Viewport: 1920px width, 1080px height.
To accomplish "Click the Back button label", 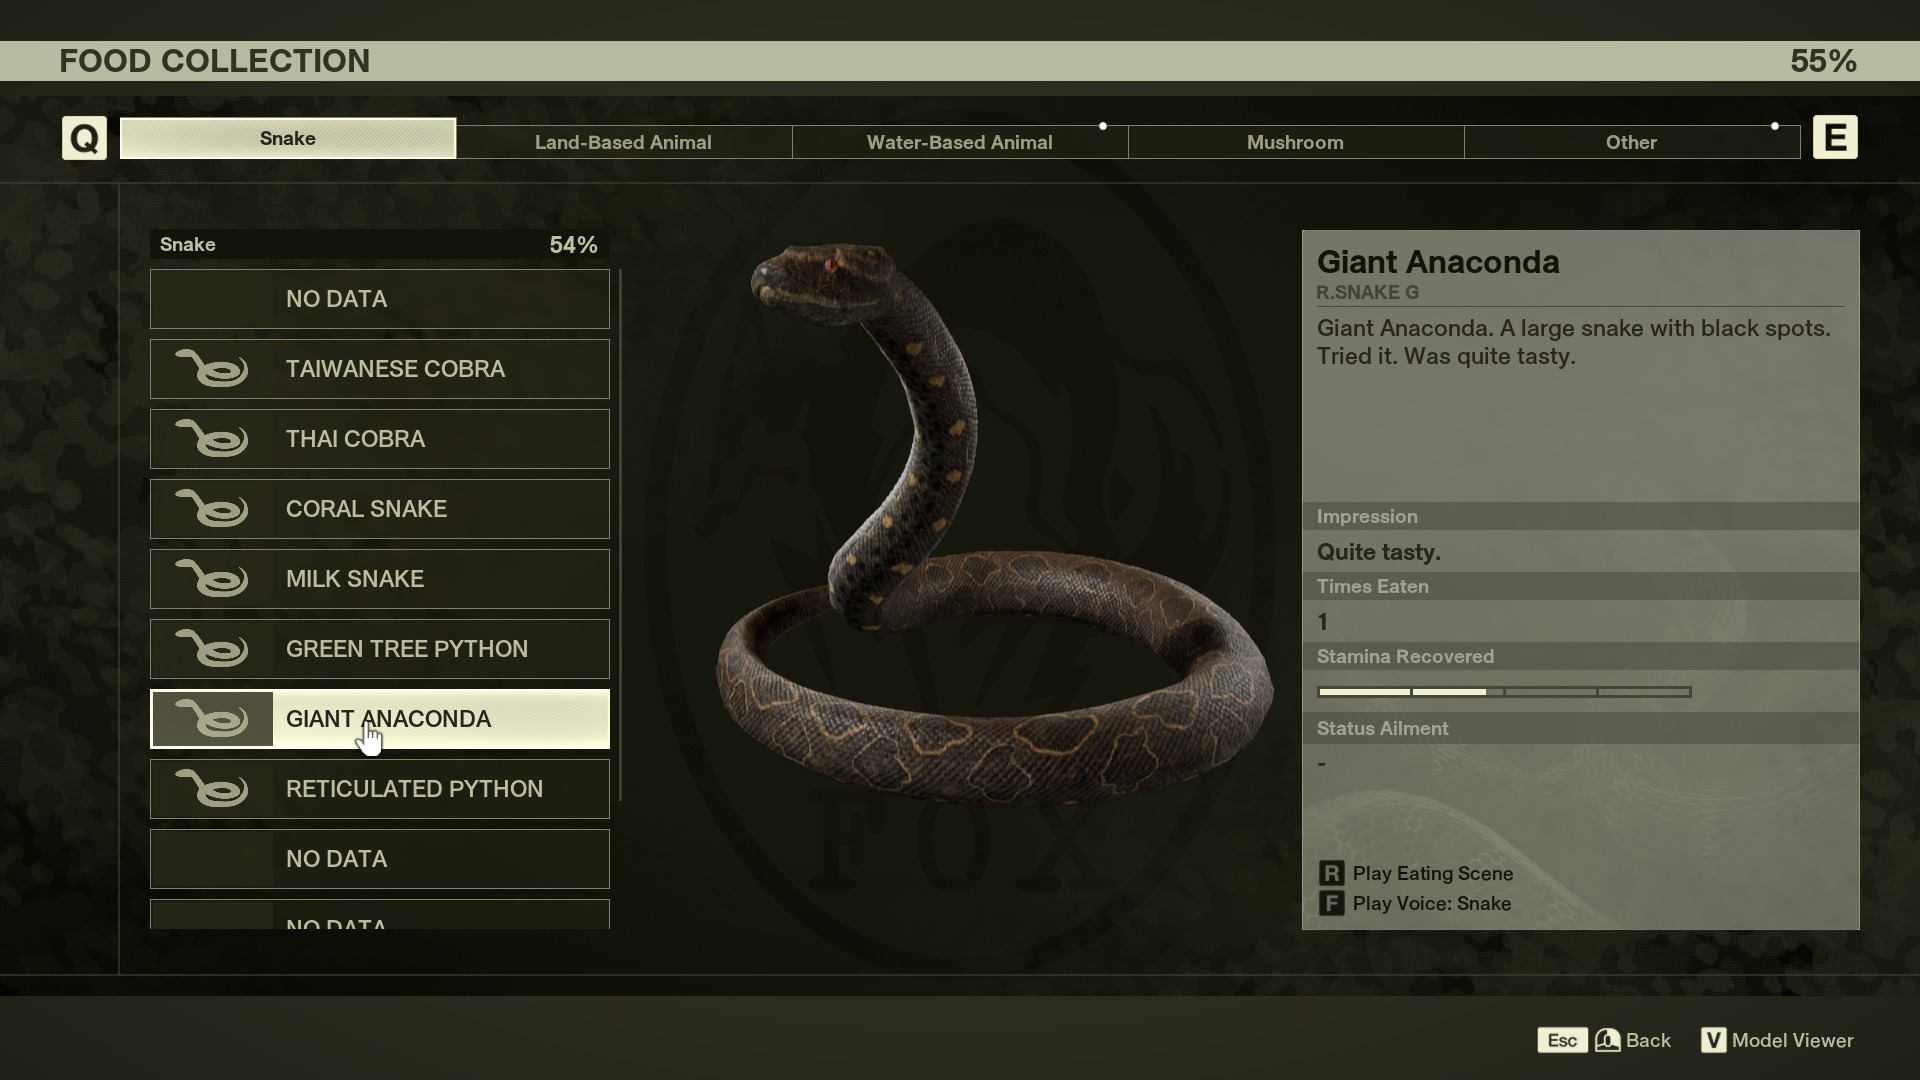I will pyautogui.click(x=1648, y=1040).
